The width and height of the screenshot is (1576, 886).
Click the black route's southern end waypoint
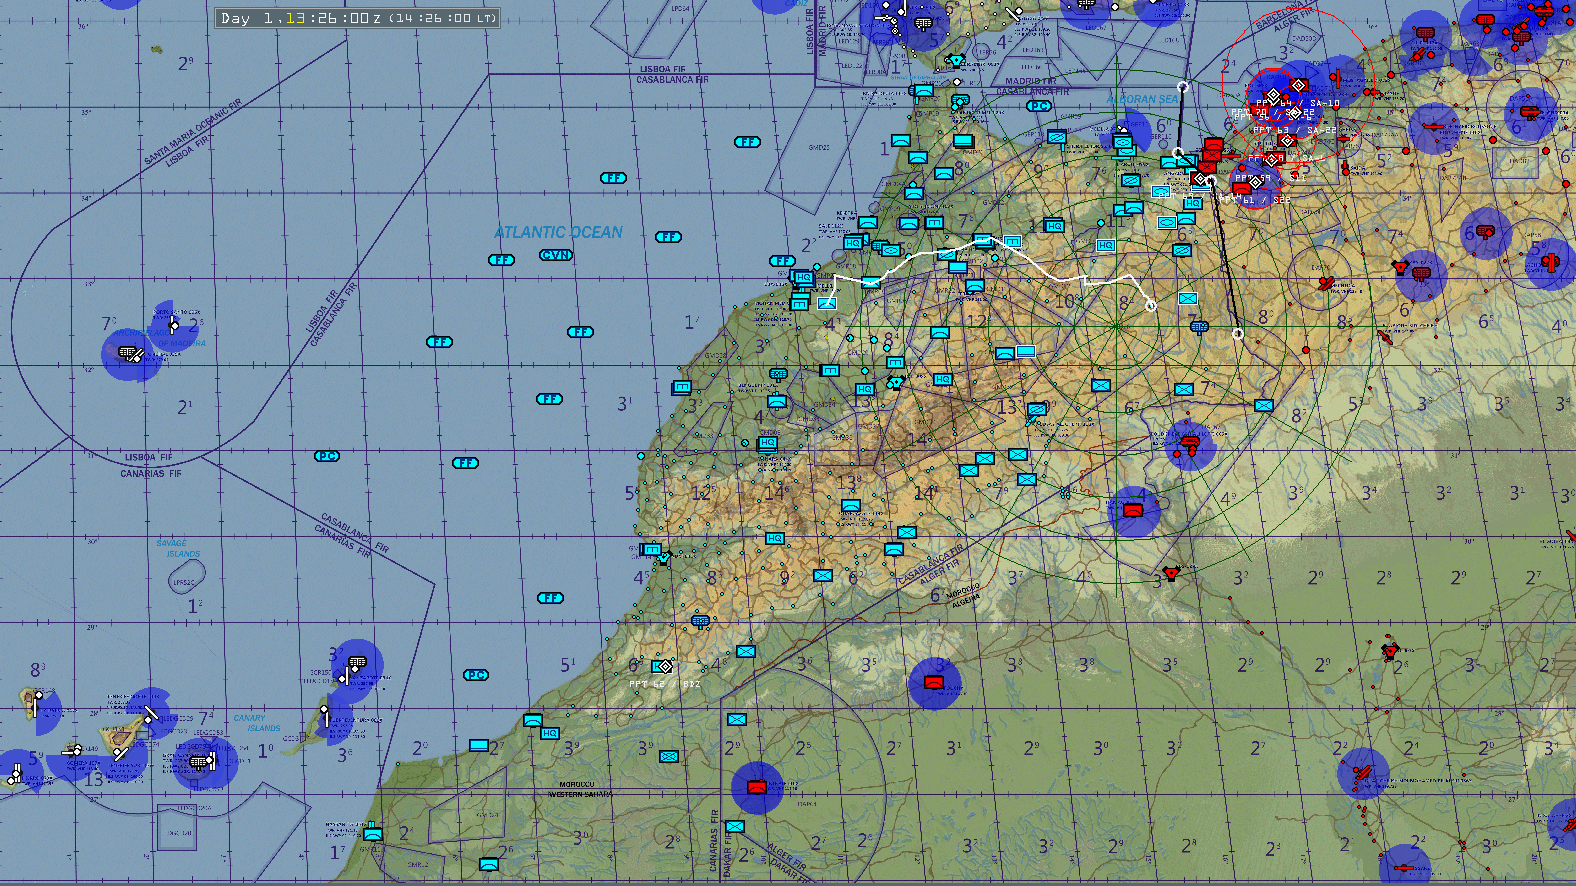[1238, 334]
